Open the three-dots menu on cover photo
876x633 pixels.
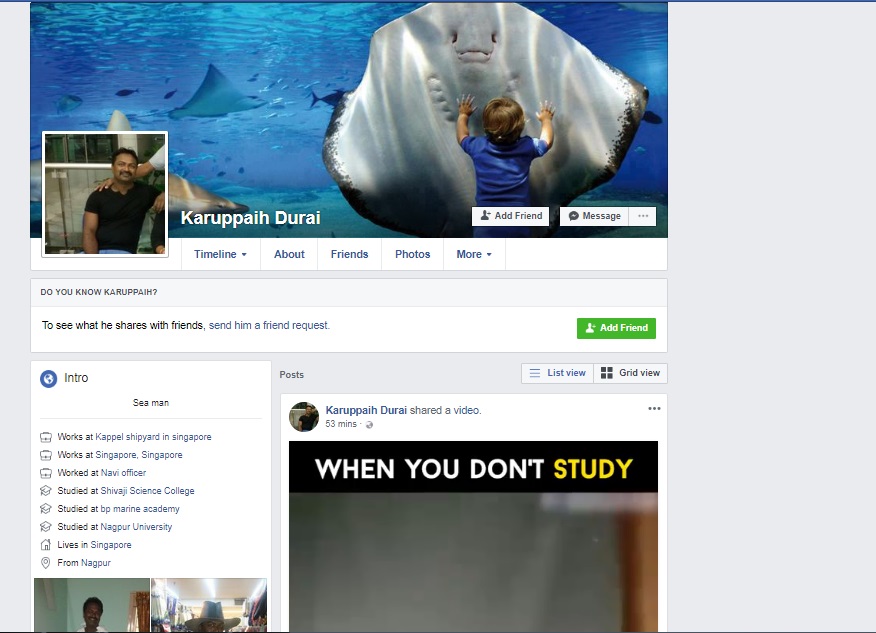coord(643,216)
